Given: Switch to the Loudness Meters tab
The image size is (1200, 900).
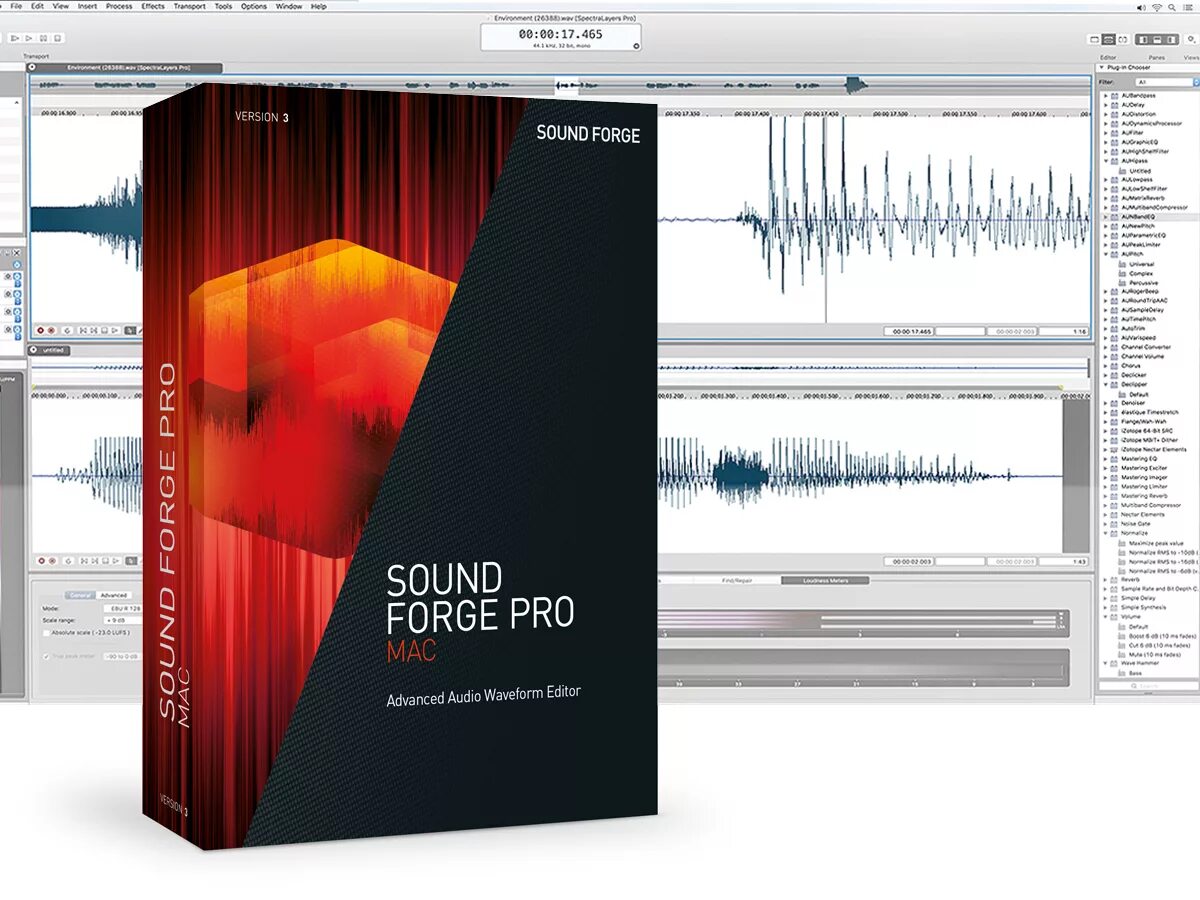Looking at the screenshot, I should pyautogui.click(x=826, y=580).
